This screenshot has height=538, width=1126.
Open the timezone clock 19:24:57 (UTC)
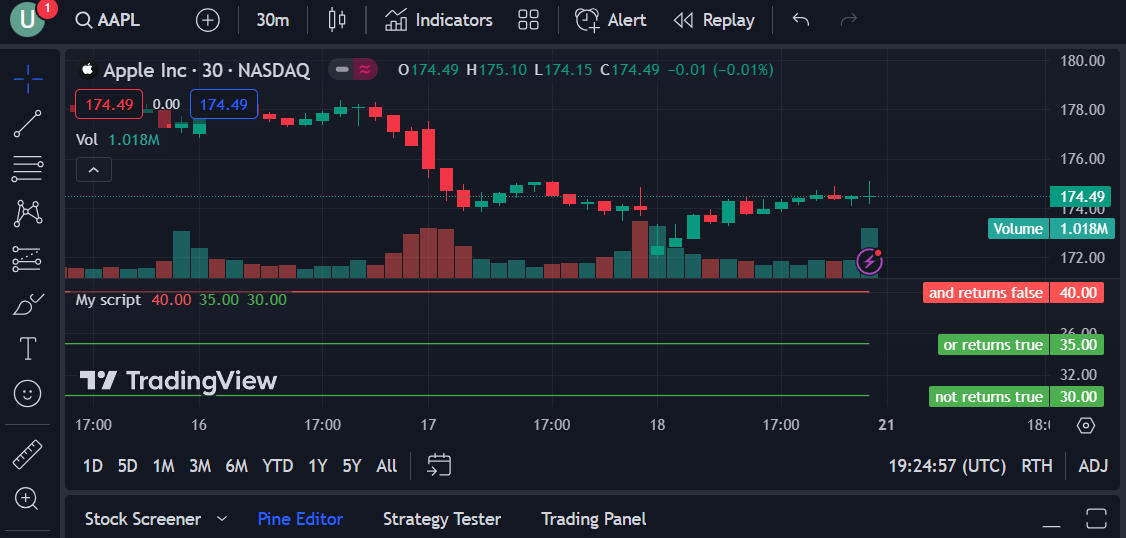pyautogui.click(x=947, y=465)
